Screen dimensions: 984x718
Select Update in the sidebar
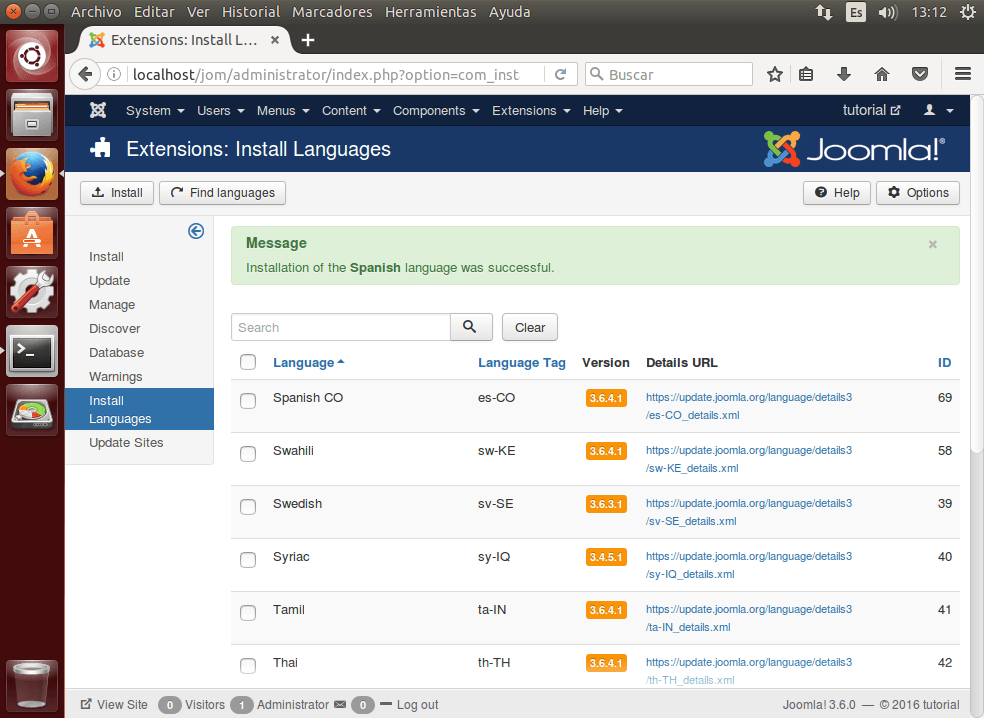click(109, 281)
